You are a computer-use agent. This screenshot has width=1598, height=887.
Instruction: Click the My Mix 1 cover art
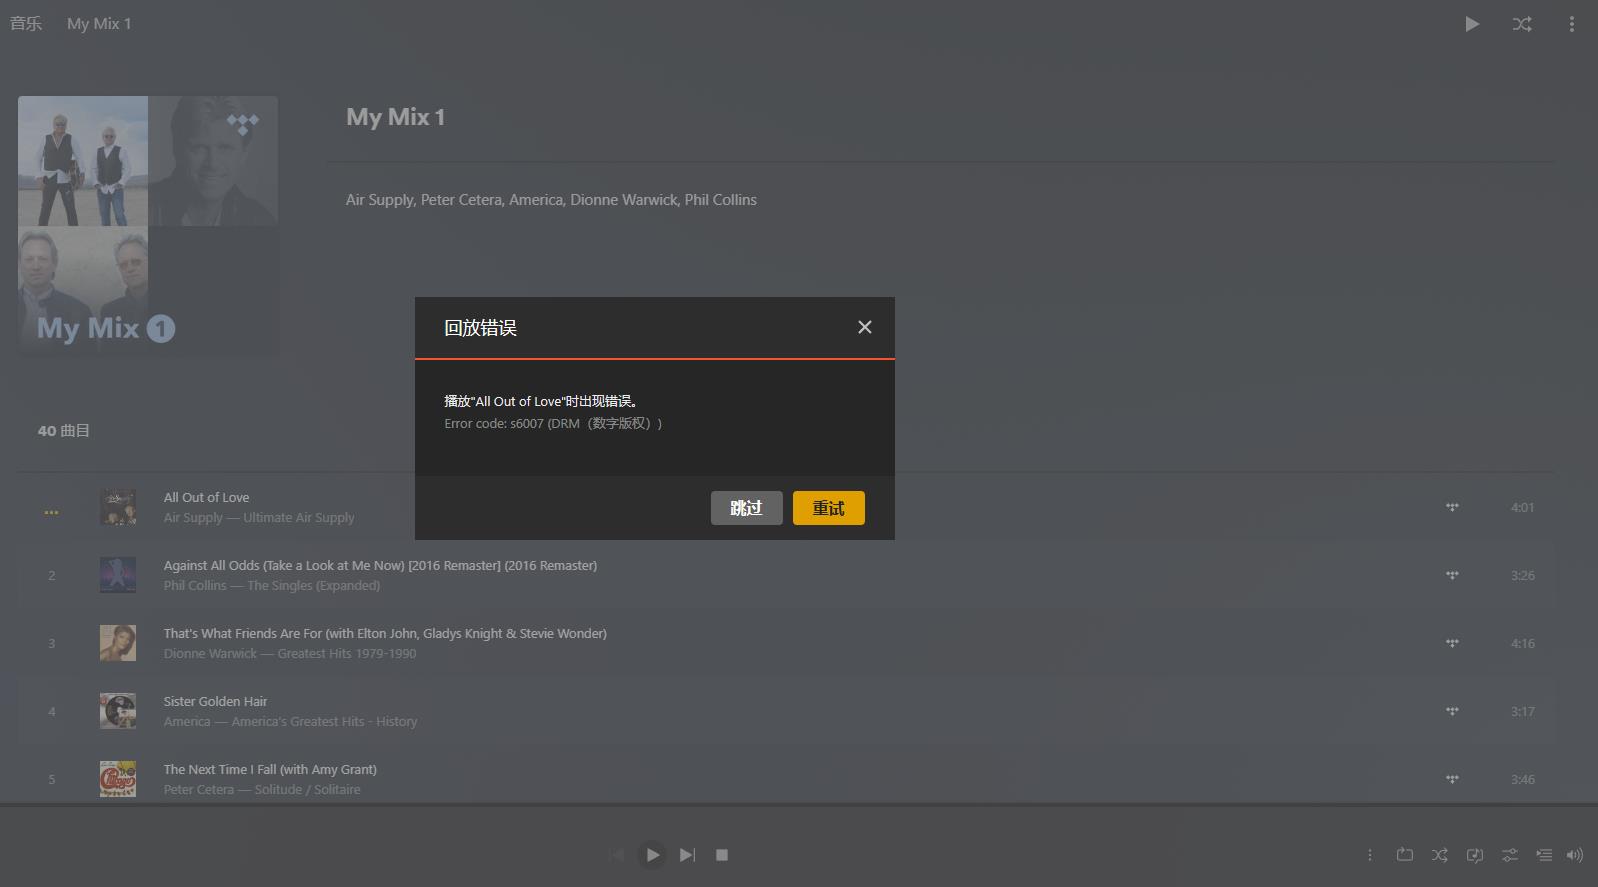click(x=148, y=225)
